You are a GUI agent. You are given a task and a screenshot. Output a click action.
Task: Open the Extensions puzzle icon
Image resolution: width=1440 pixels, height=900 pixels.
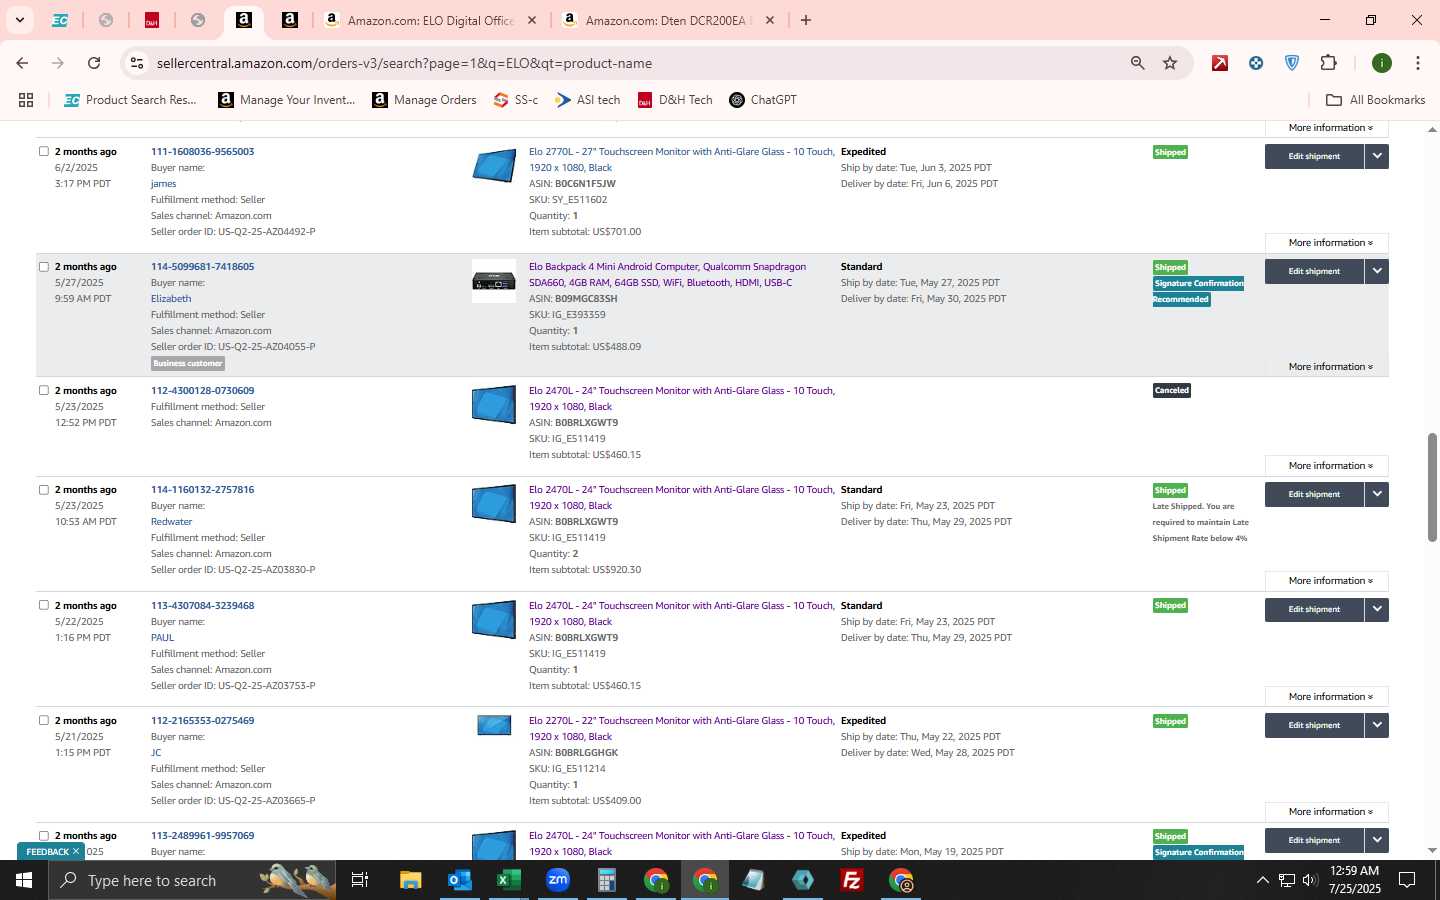coord(1328,63)
